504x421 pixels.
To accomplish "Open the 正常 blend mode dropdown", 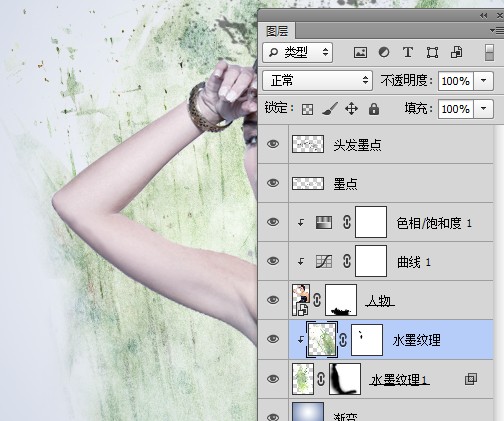I will 317,80.
